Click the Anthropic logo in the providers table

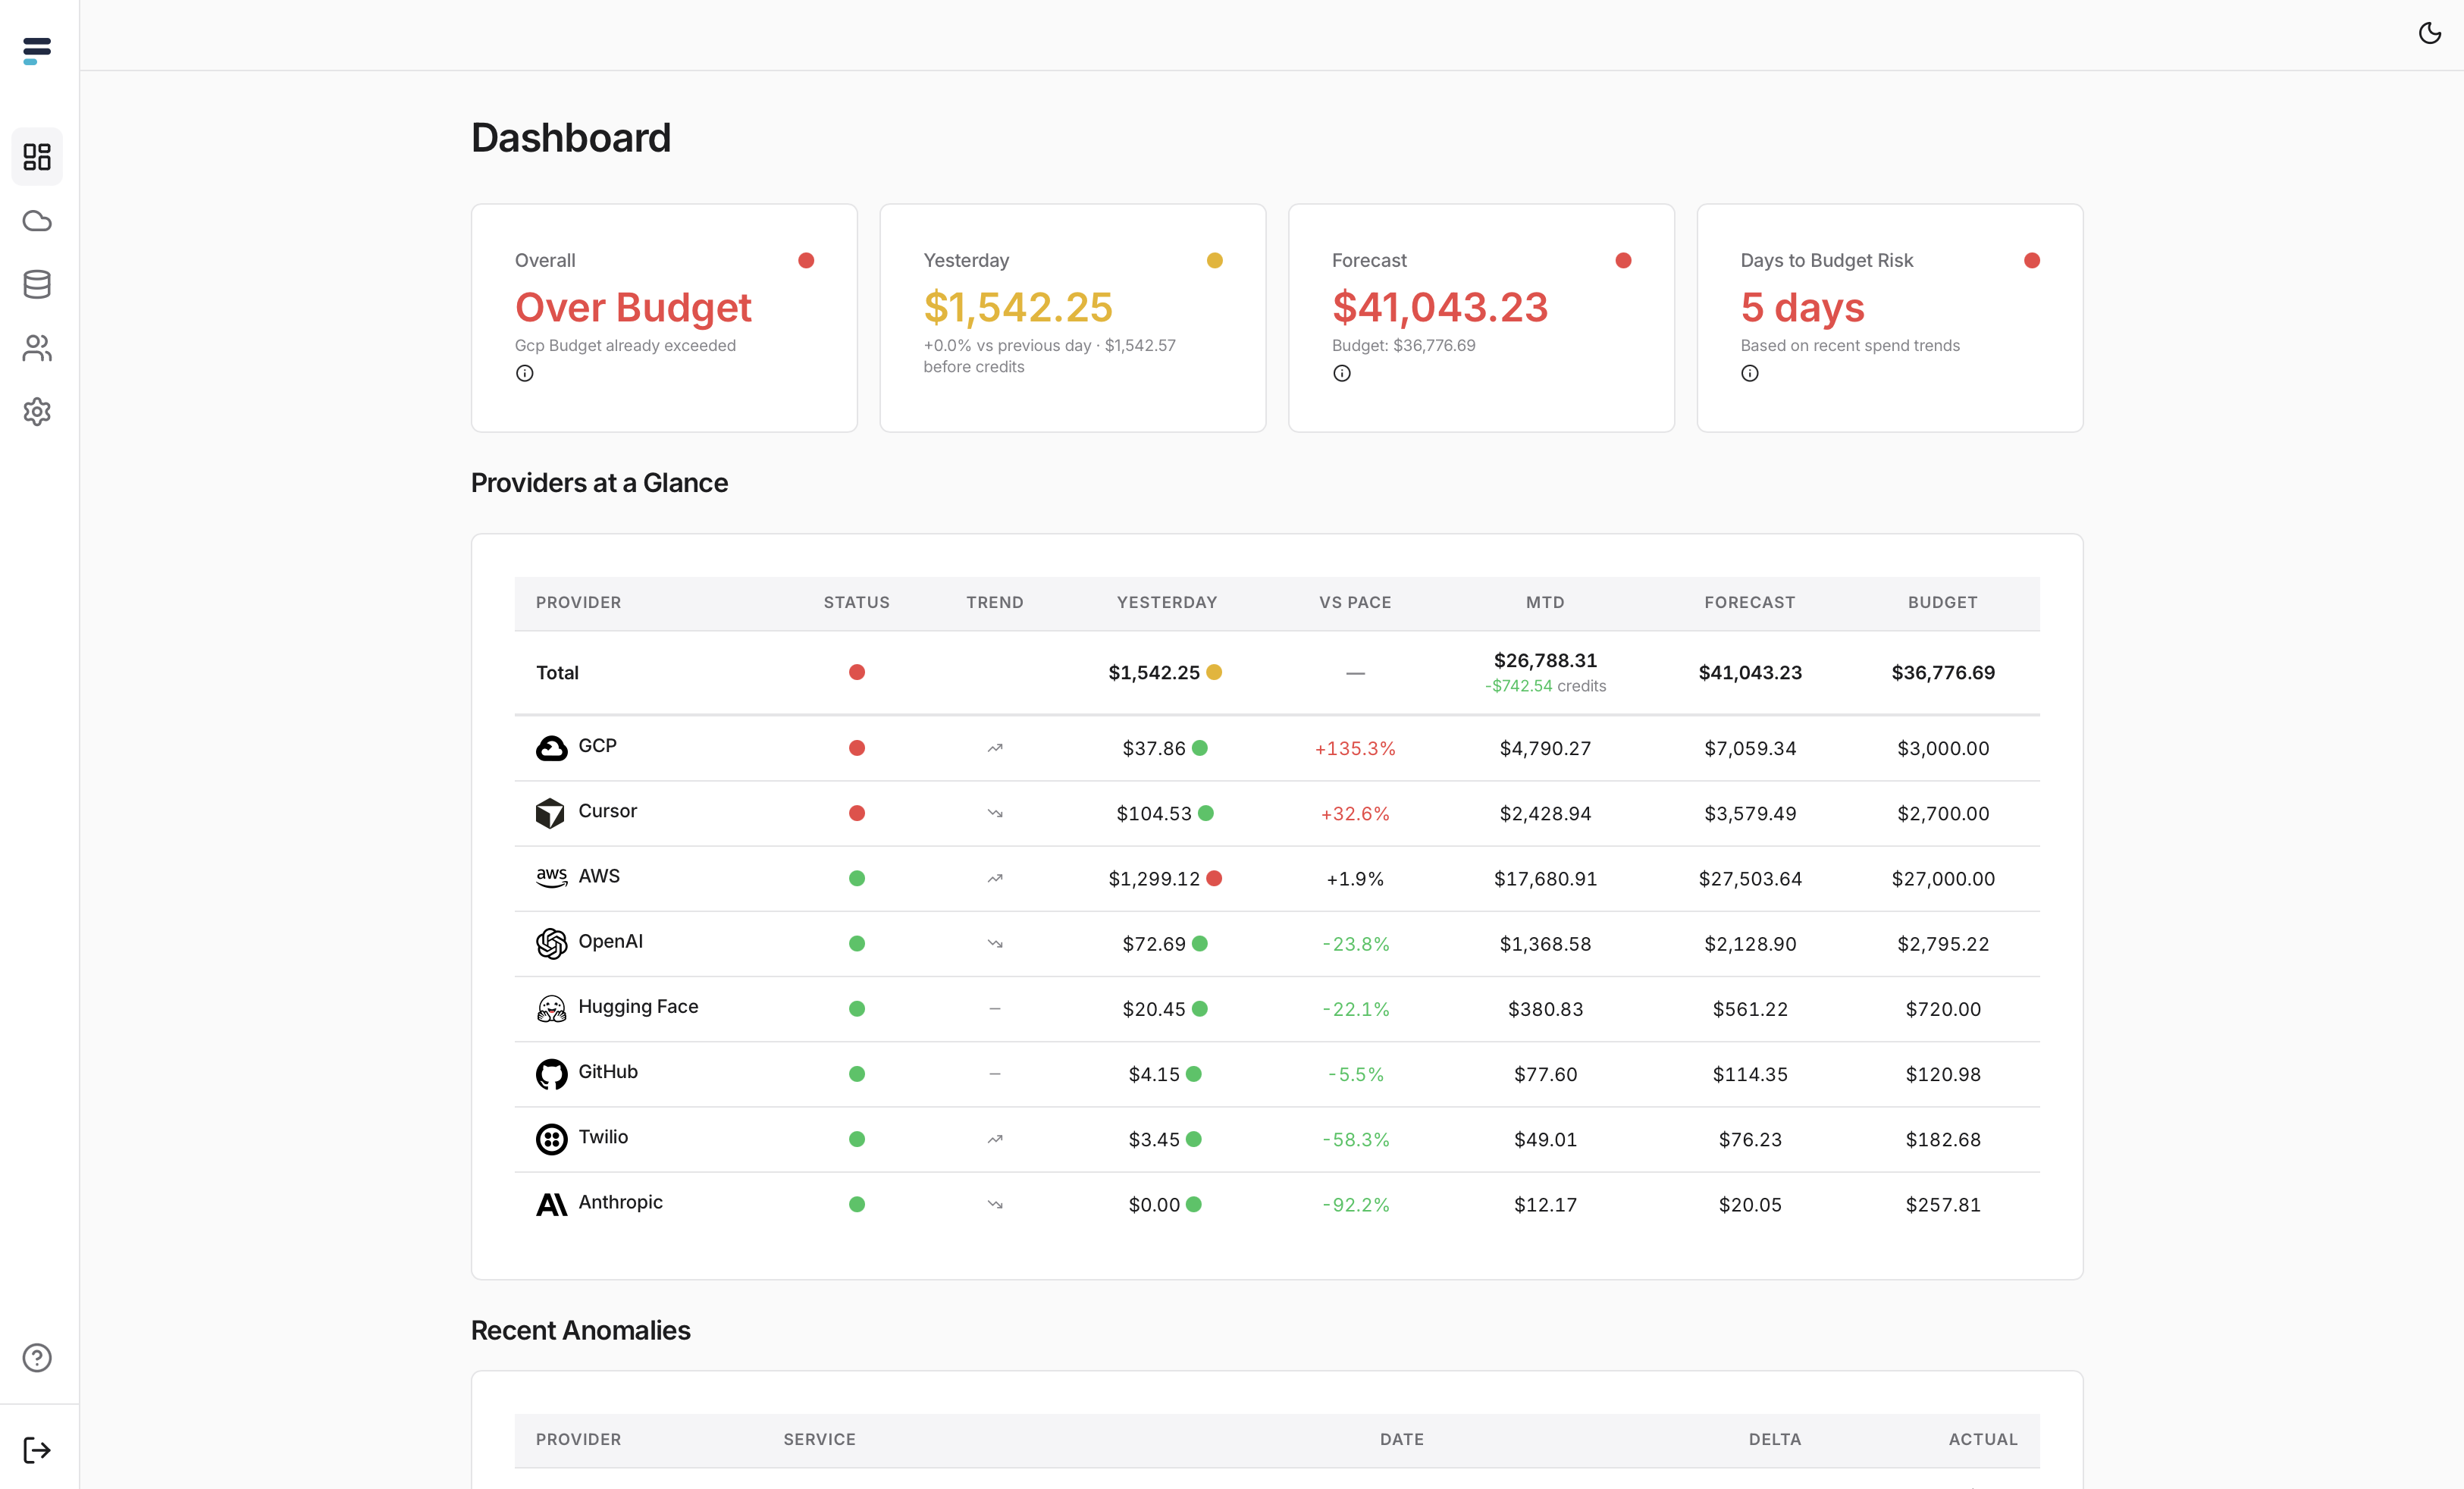point(551,1204)
